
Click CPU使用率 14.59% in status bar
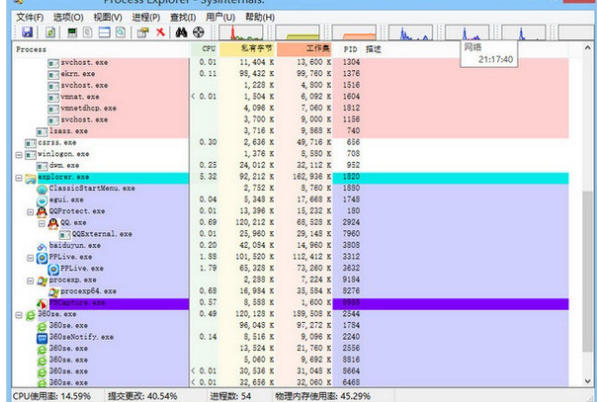coord(52,396)
